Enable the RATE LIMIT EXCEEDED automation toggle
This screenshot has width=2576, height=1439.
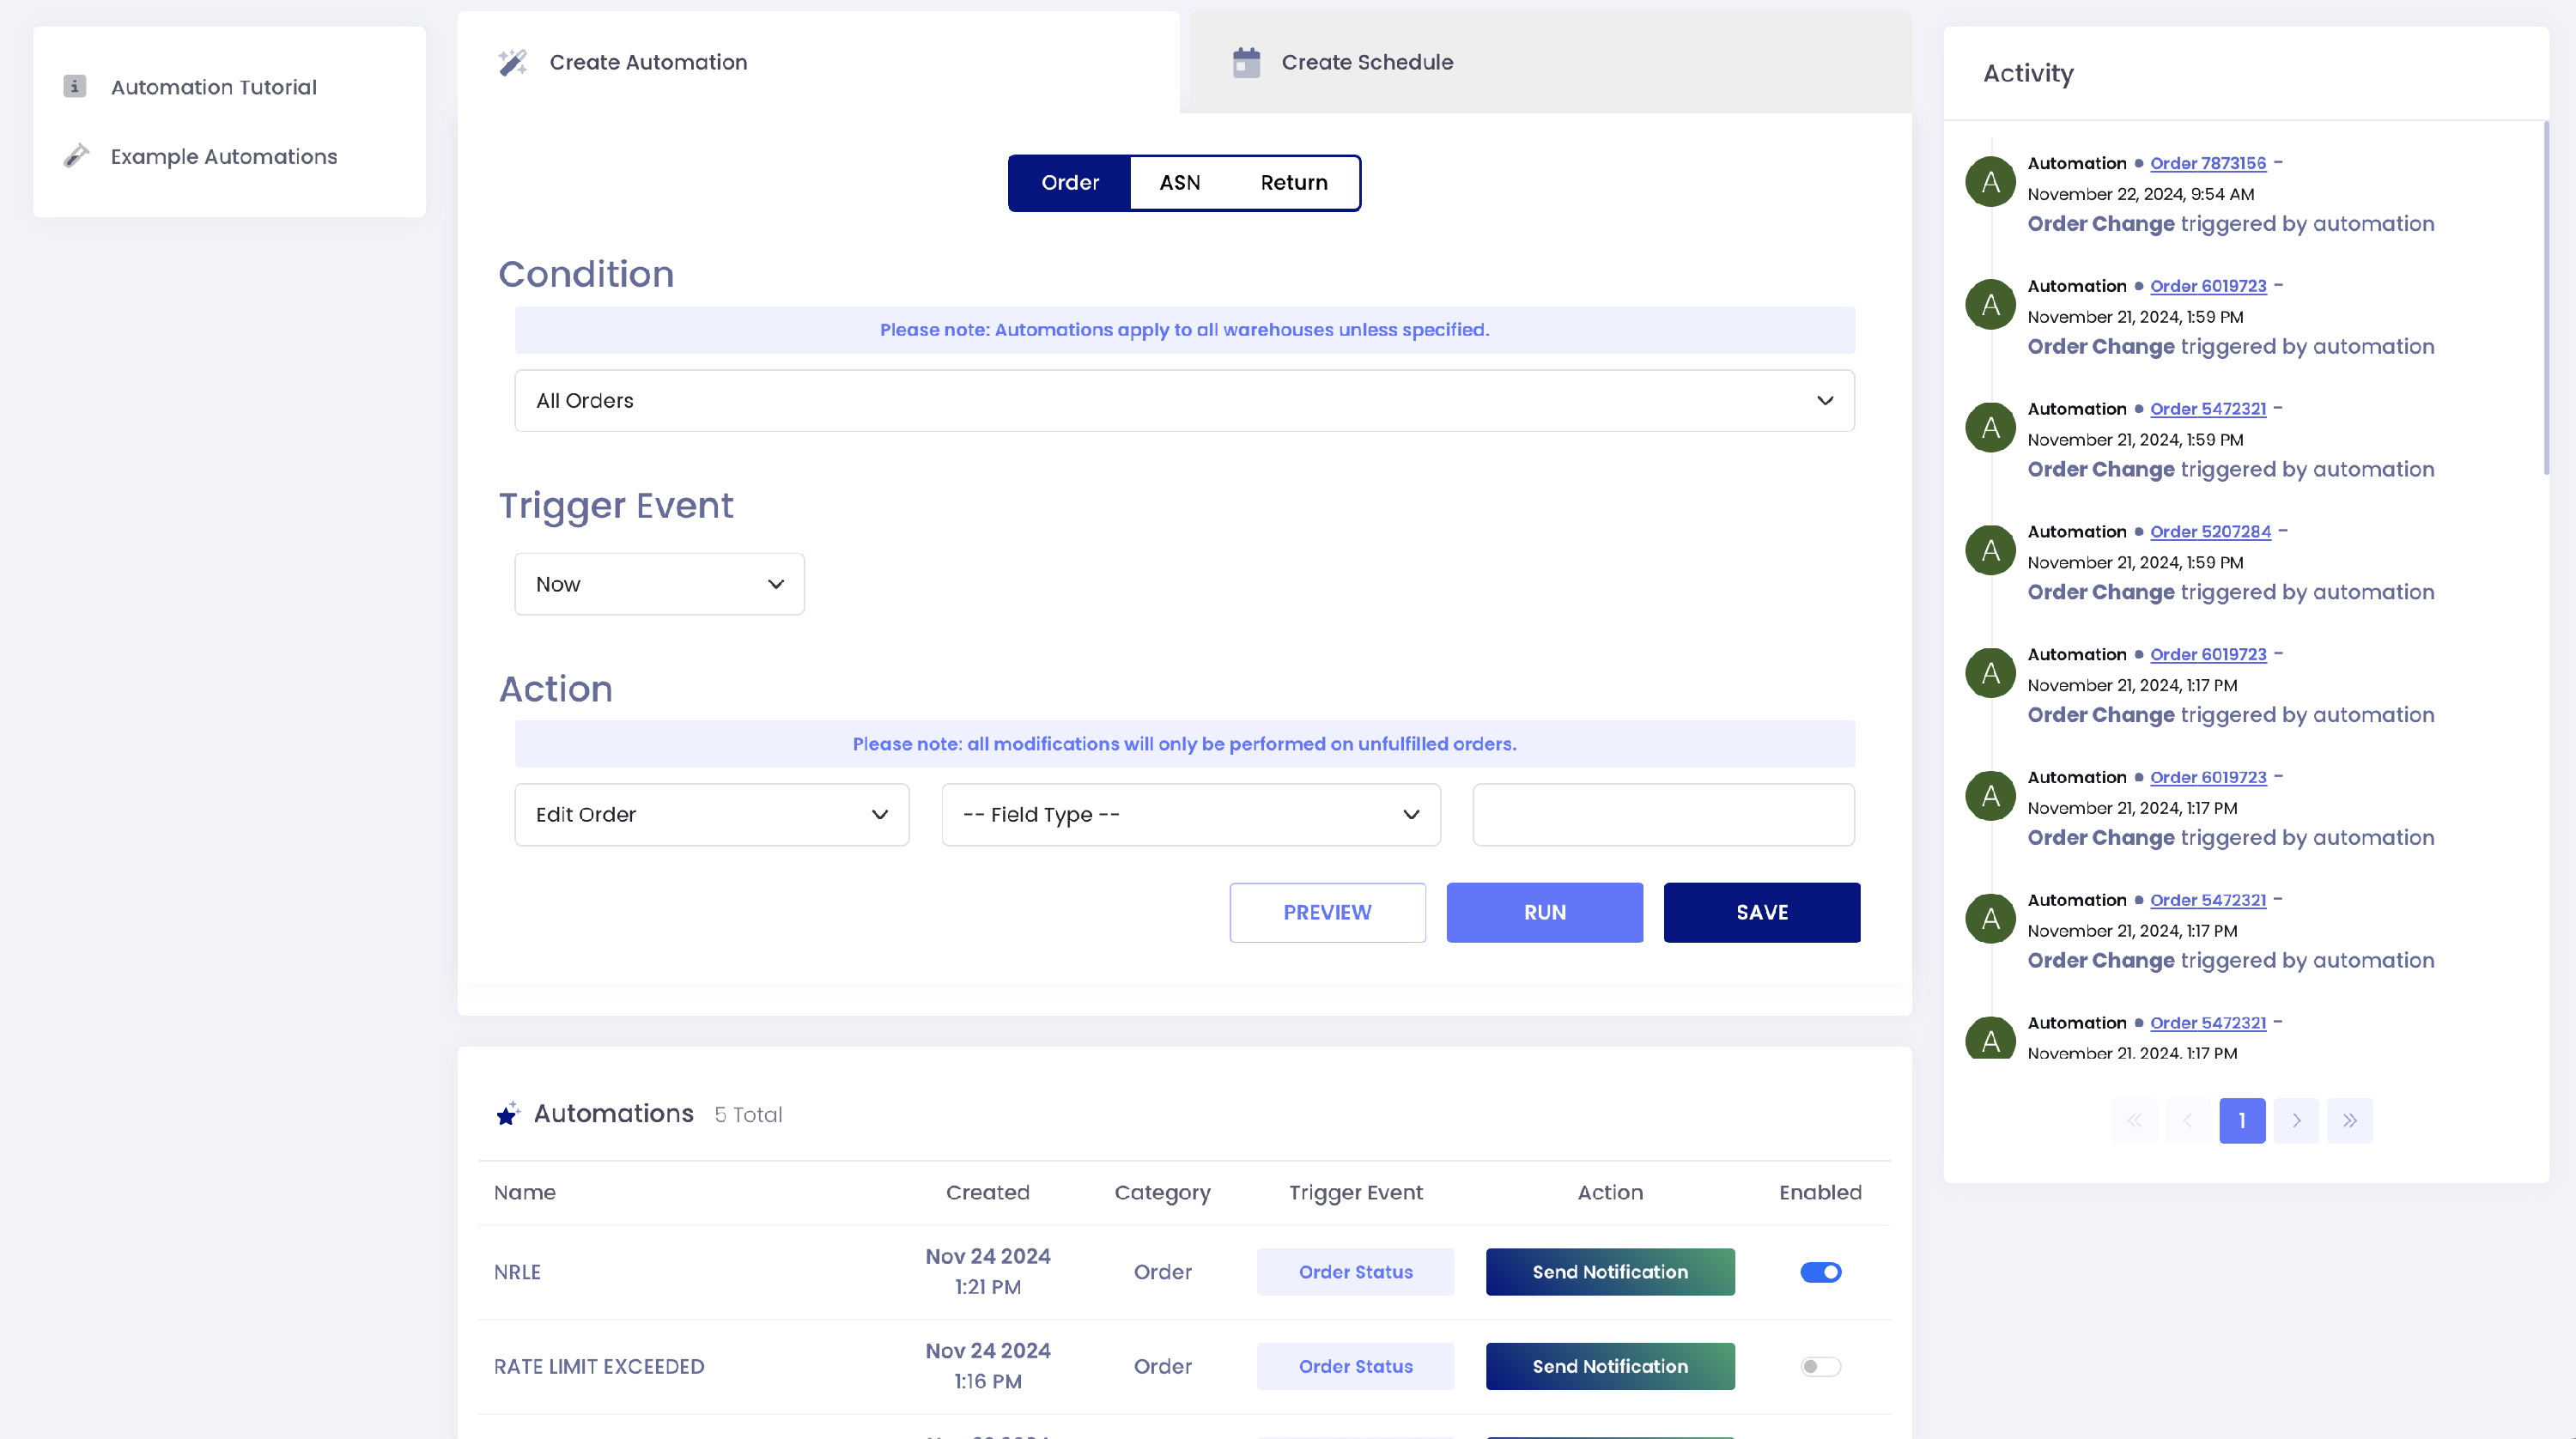tap(1820, 1366)
